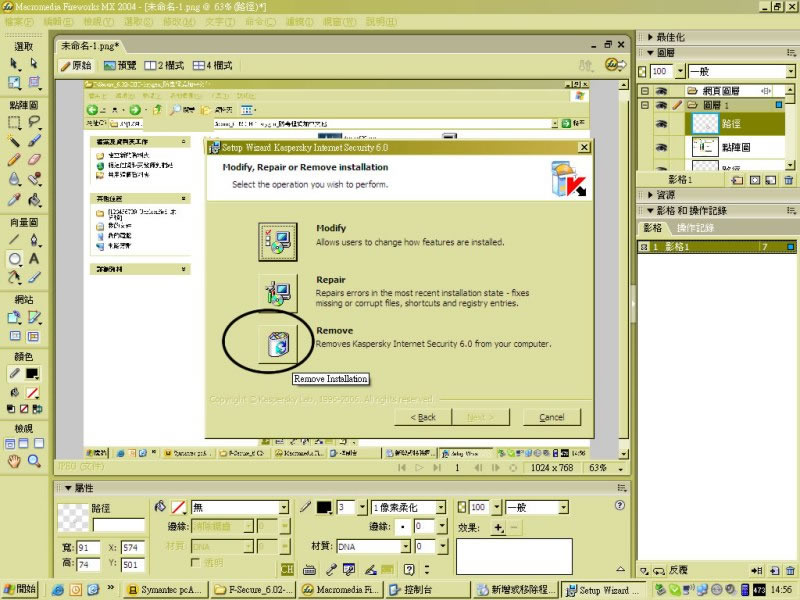The width and height of the screenshot is (800, 600).
Task: Select the Scale tool
Action: tap(14, 83)
